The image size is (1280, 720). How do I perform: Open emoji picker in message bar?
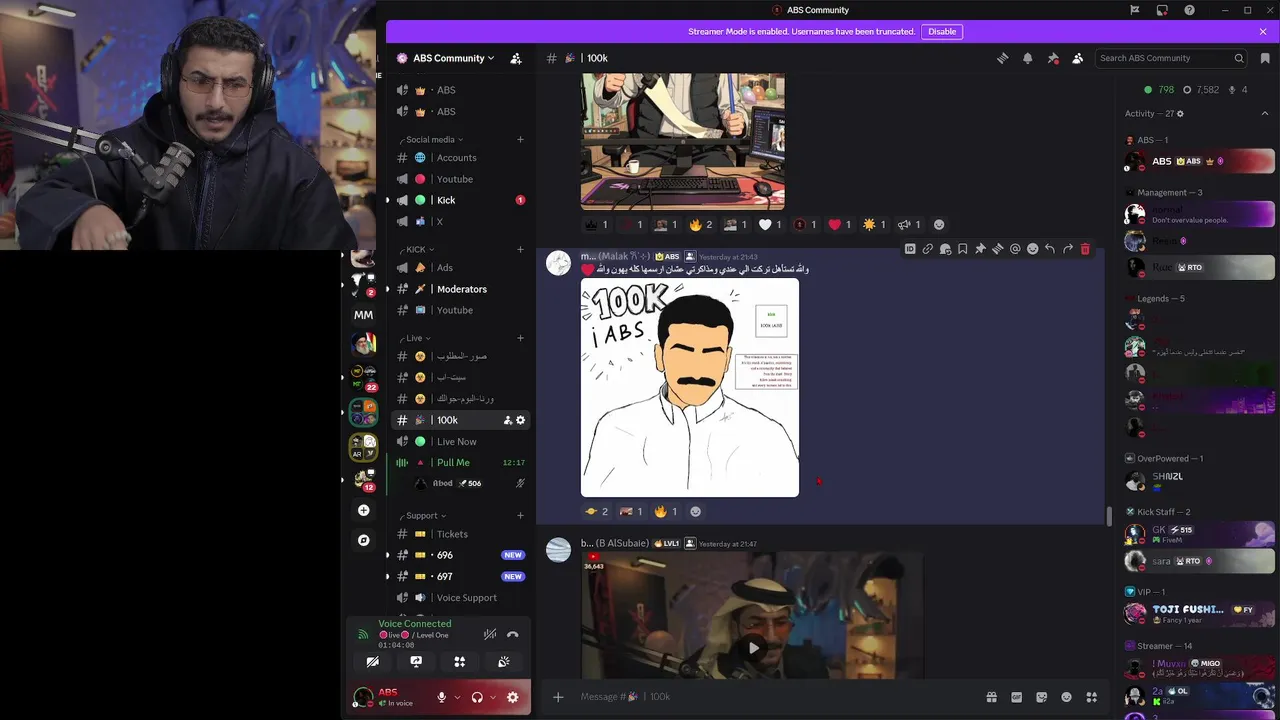point(1066,697)
